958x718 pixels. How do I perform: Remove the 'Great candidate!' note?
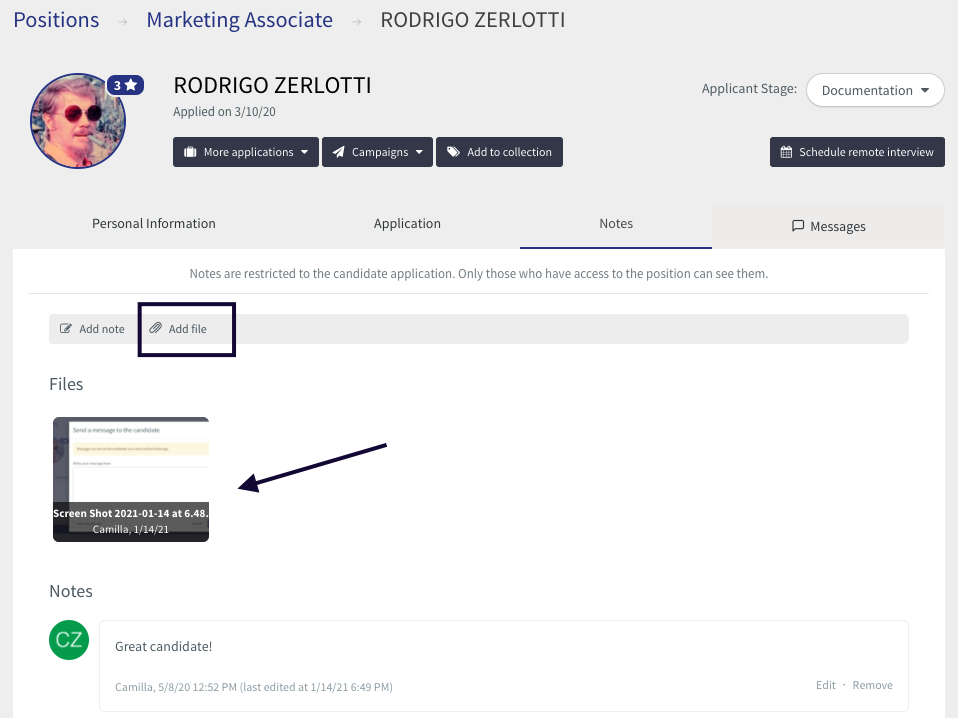[872, 685]
